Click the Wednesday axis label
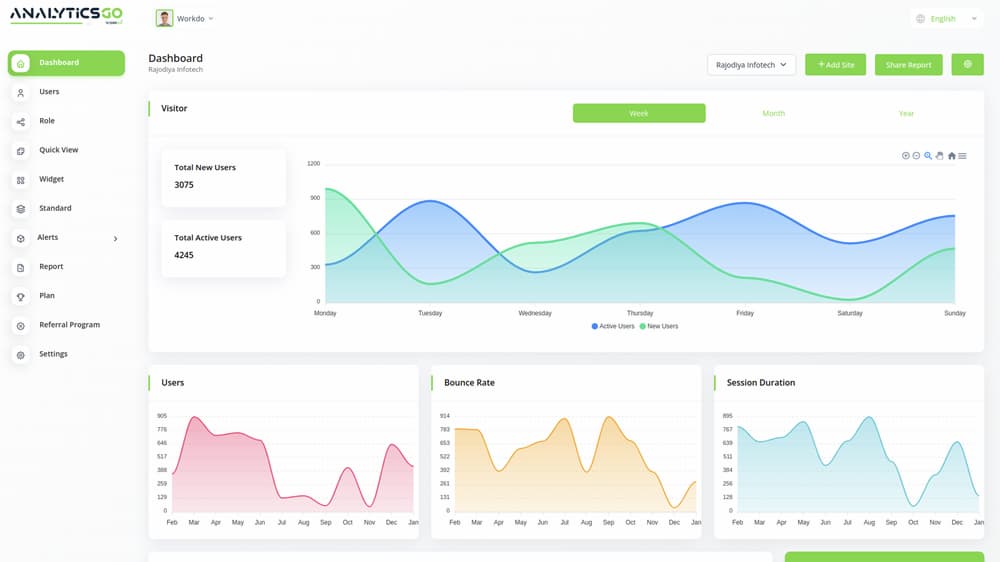The width and height of the screenshot is (1000, 562). 535,313
